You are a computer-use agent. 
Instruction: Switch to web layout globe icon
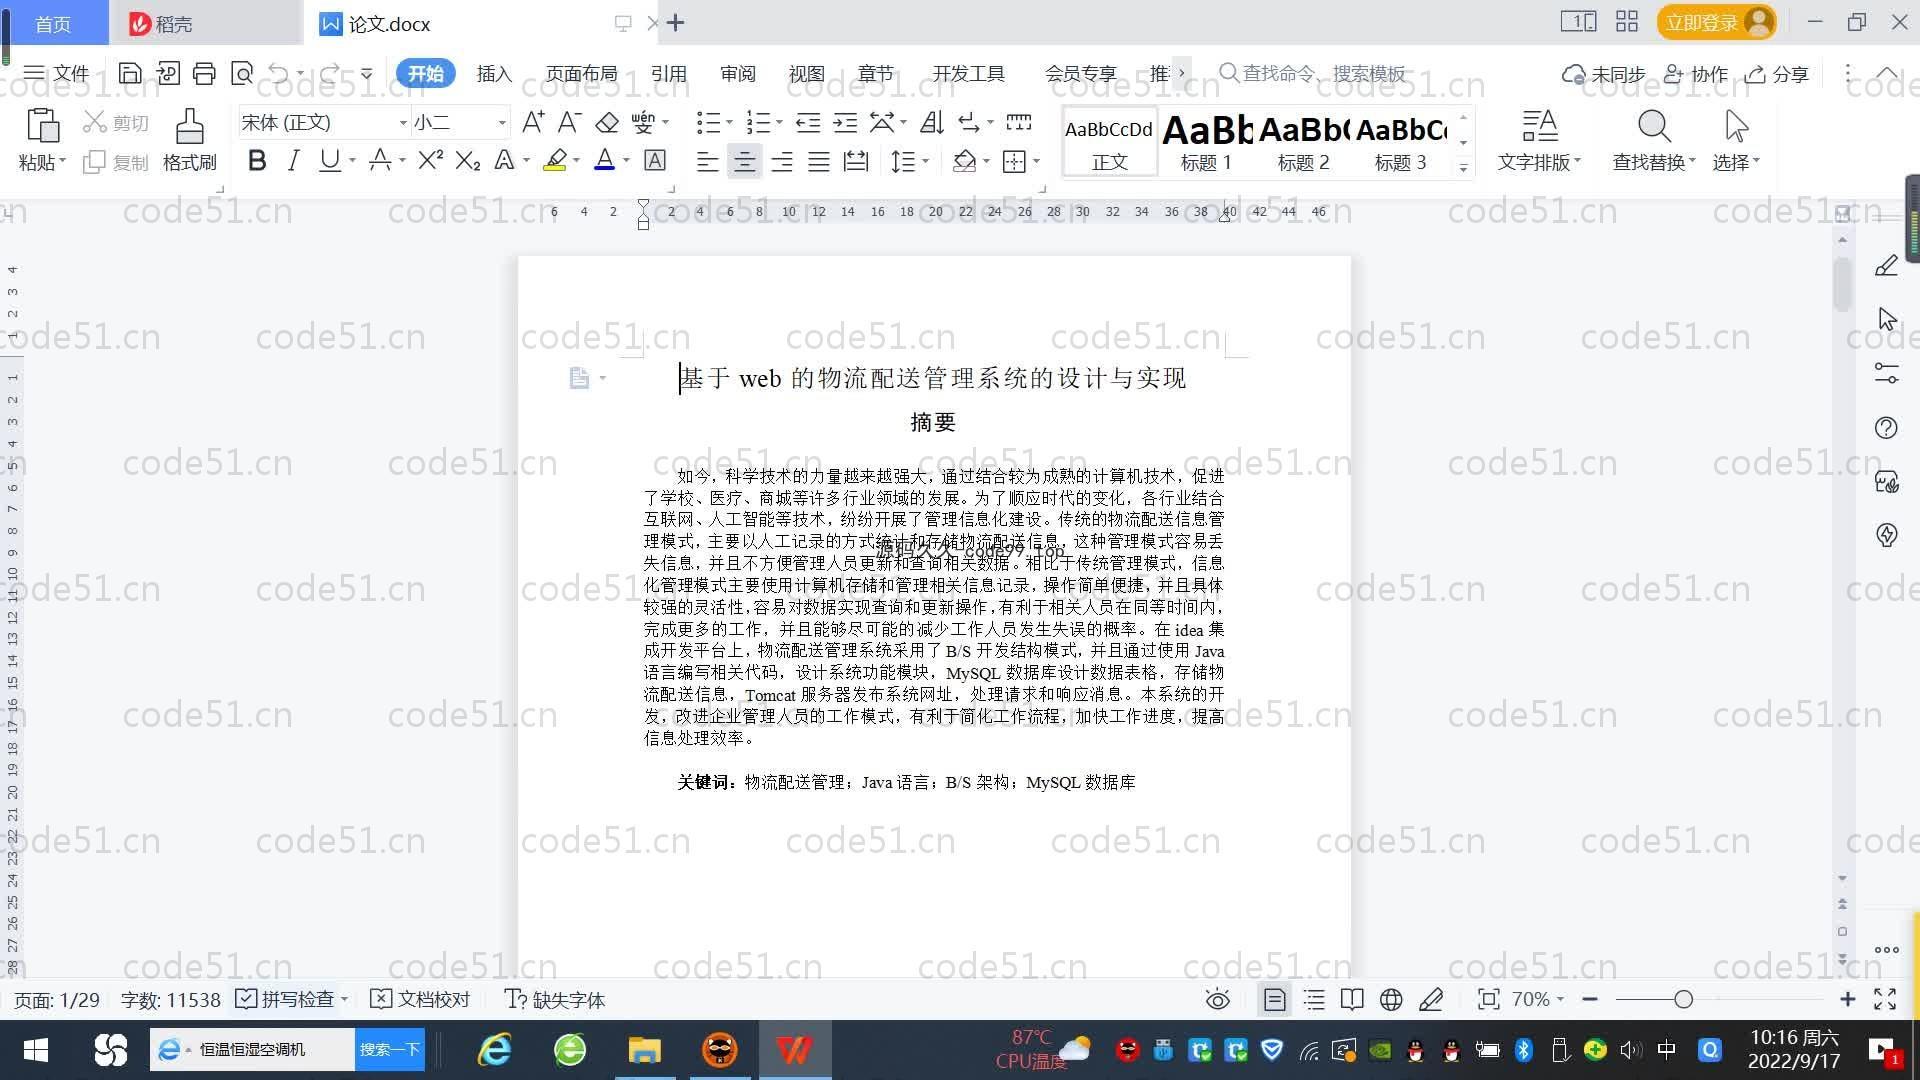(x=1391, y=999)
